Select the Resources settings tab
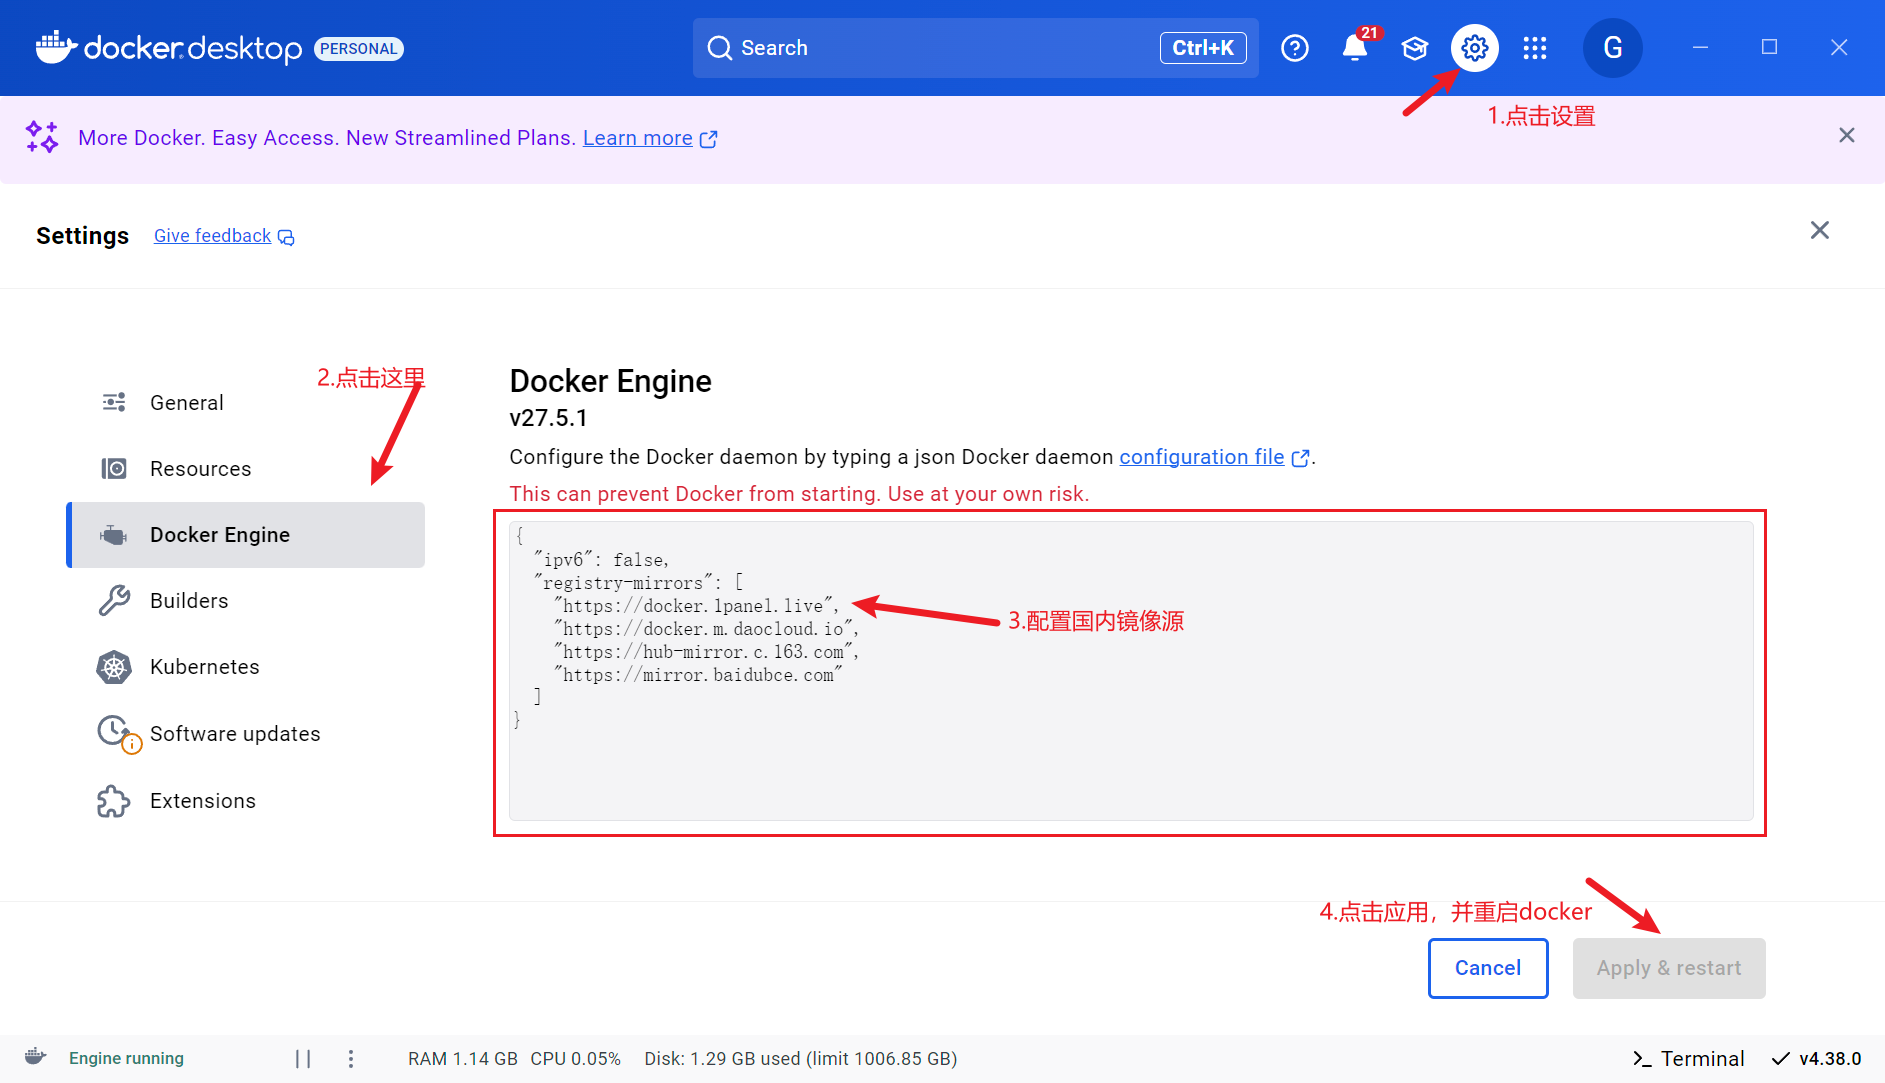This screenshot has width=1885, height=1083. [x=246, y=469]
